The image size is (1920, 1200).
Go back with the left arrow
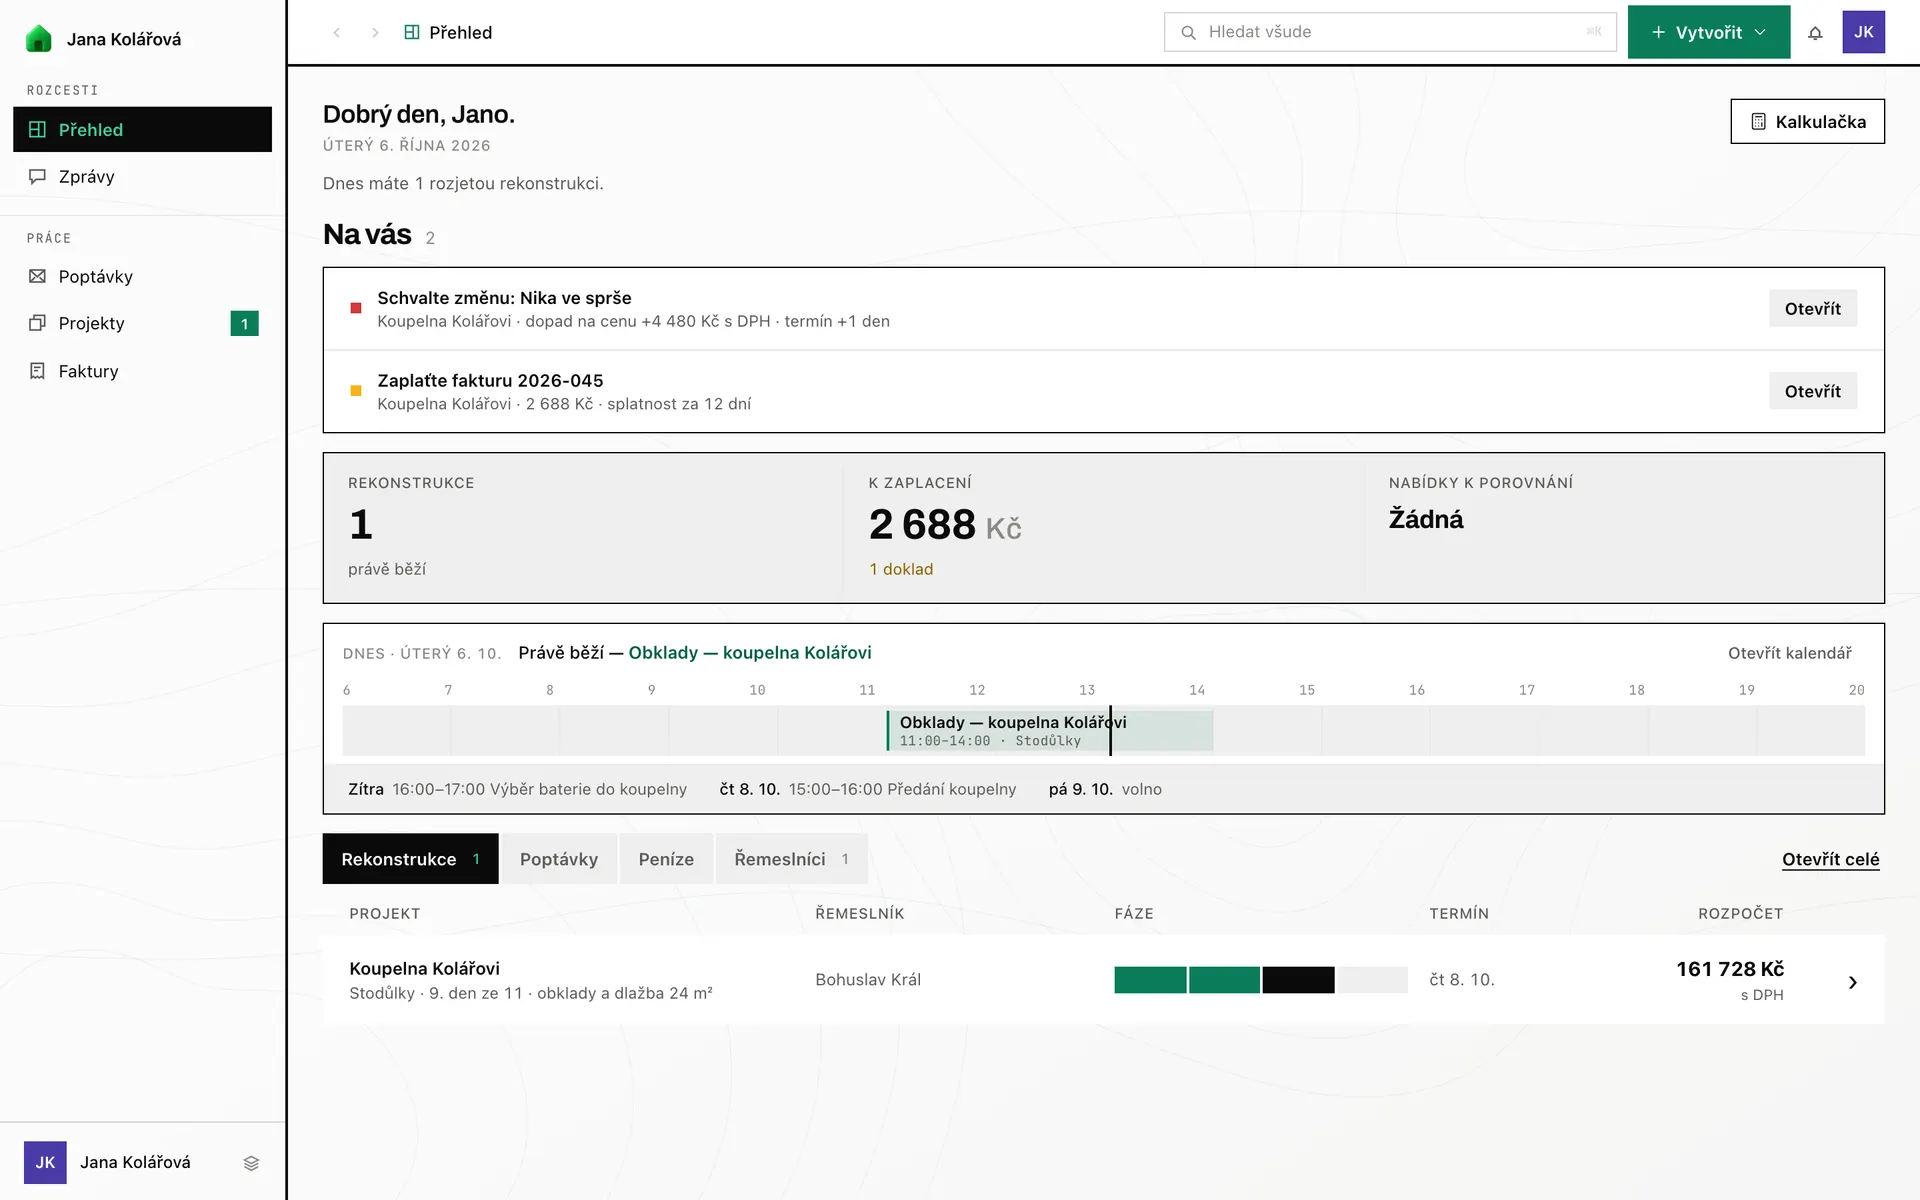337,32
